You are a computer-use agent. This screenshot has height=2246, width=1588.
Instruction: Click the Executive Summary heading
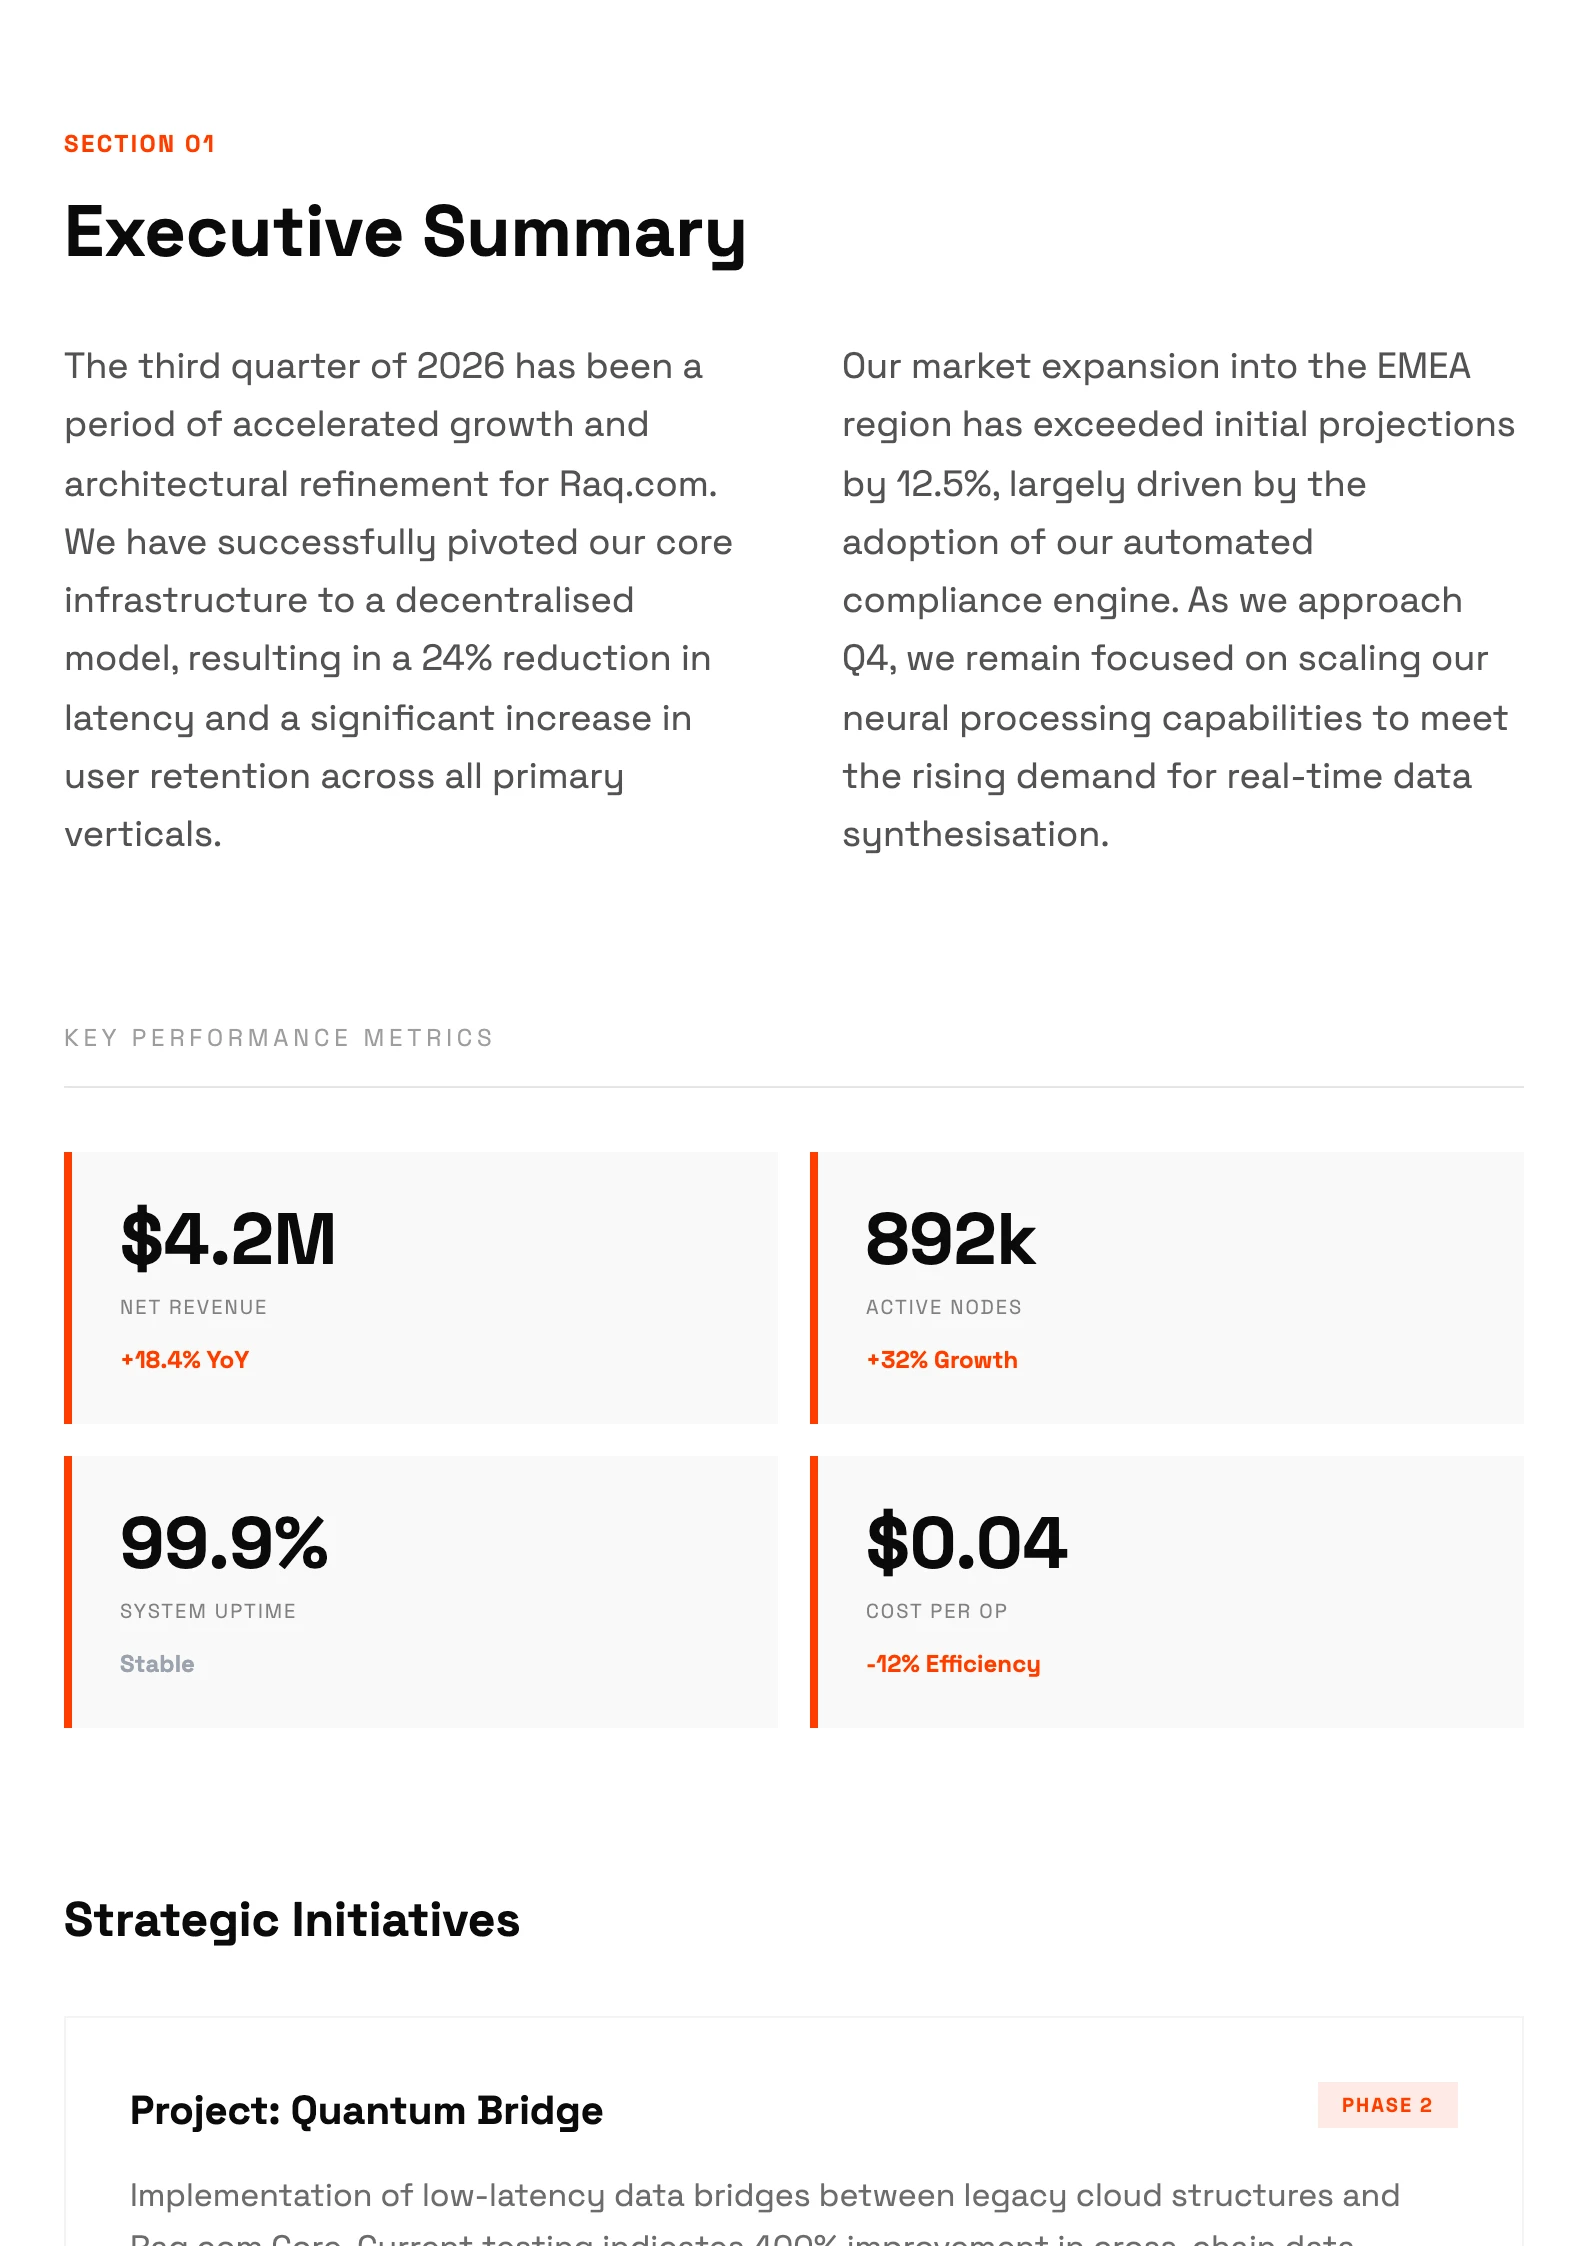(x=405, y=233)
